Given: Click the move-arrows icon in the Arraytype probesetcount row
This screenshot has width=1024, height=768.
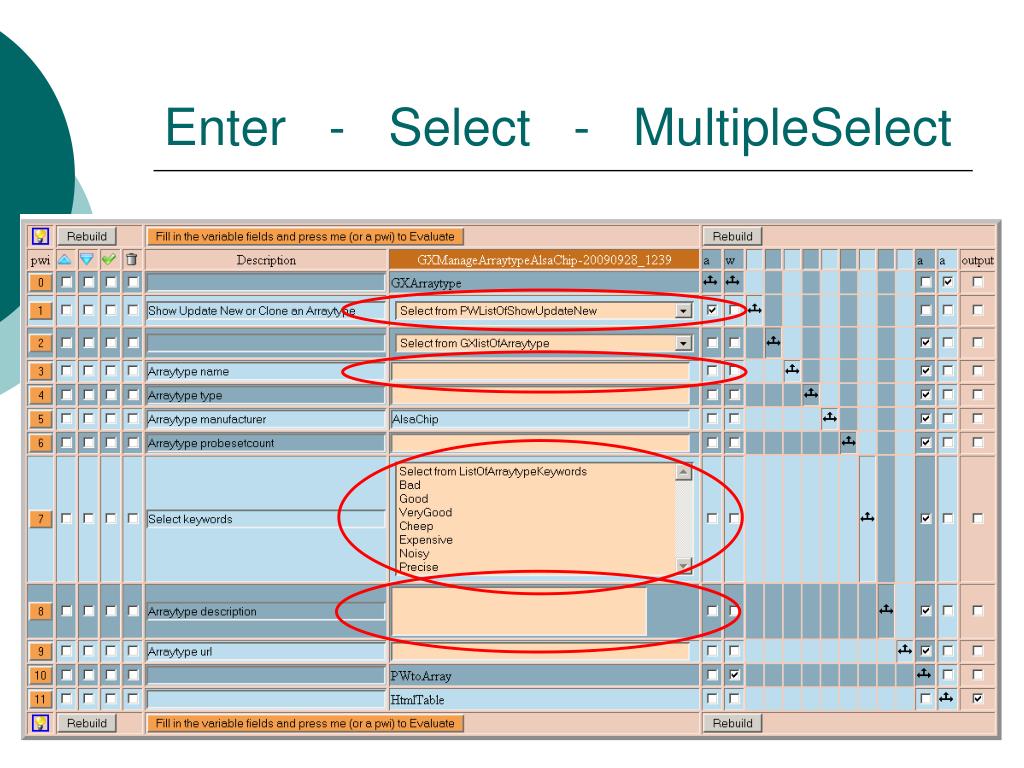Looking at the screenshot, I should pos(848,441).
